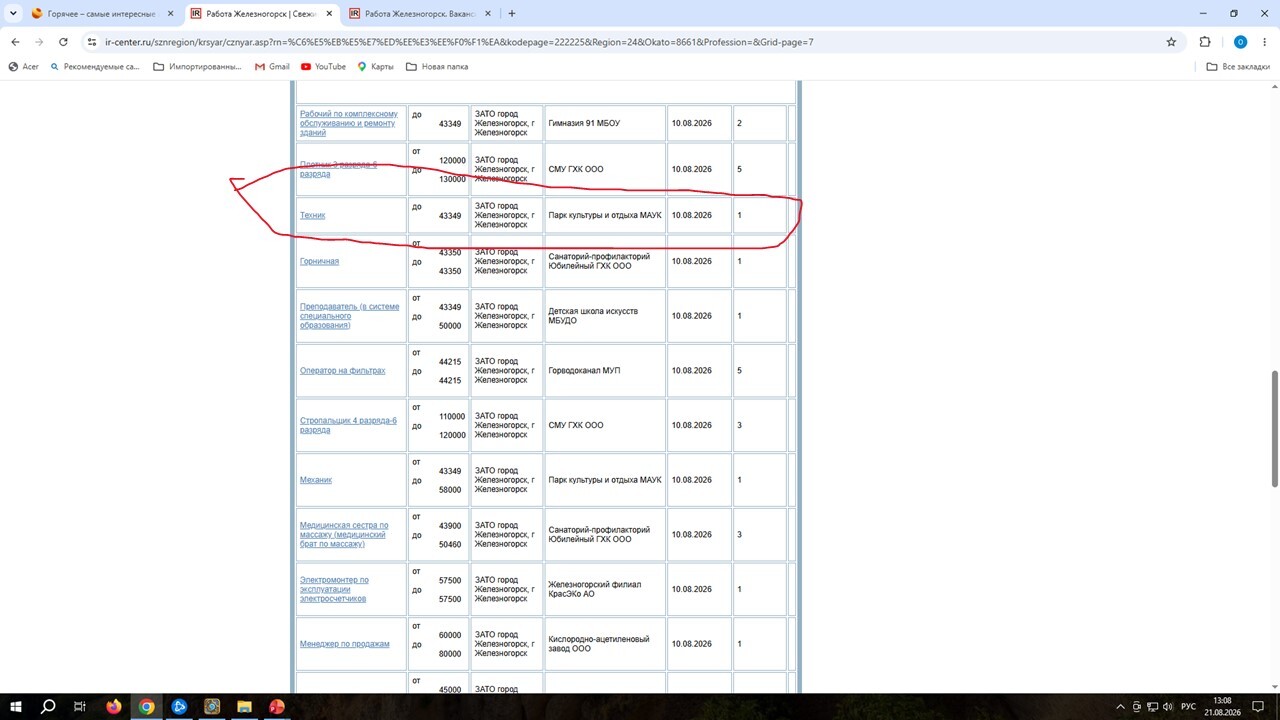Click the 'Горводоканал МУП' employer cell
The image size is (1280, 720).
[x=605, y=371]
